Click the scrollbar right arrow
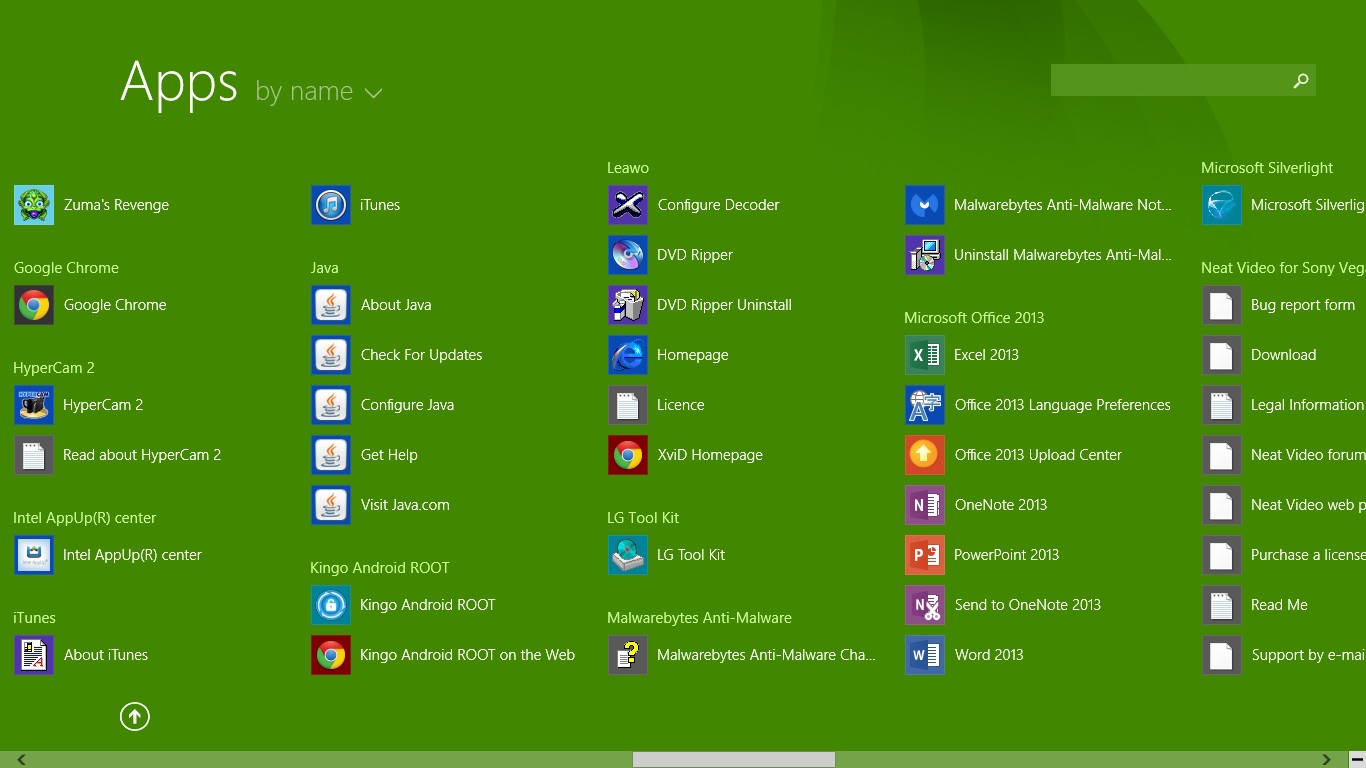The image size is (1366, 768). [1327, 760]
